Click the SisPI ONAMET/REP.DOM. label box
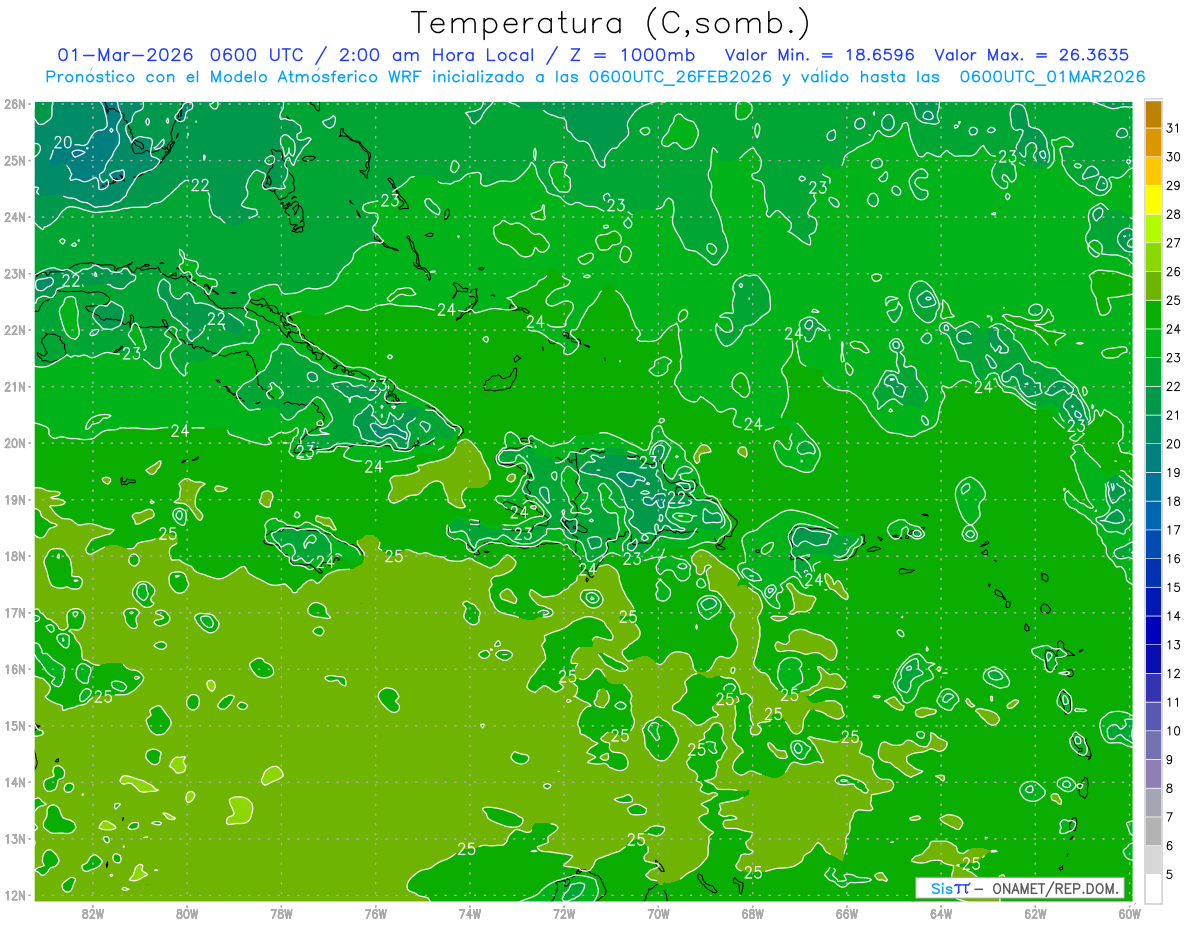1200x927 pixels. pos(1019,888)
